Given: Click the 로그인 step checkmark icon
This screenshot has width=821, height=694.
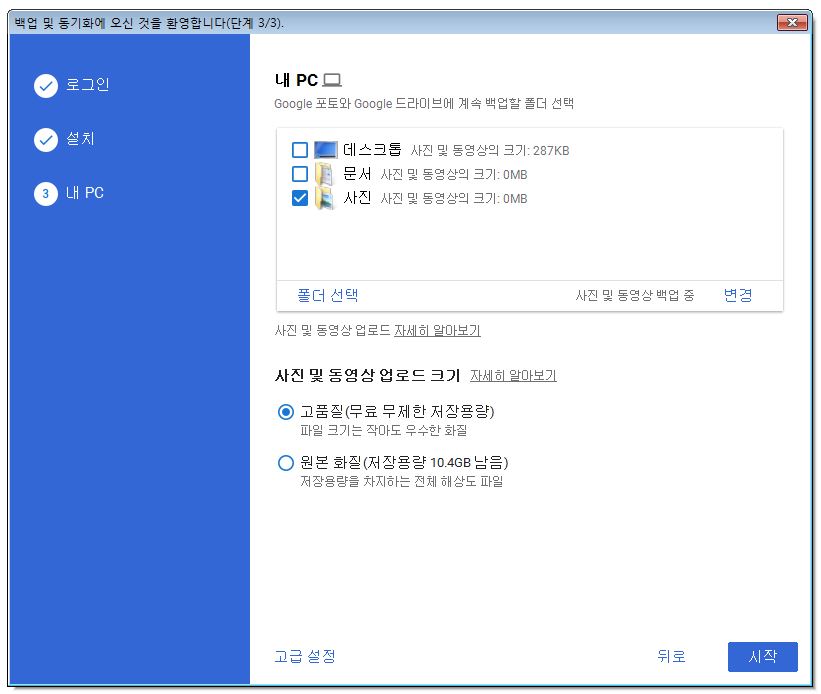Looking at the screenshot, I should point(46,85).
